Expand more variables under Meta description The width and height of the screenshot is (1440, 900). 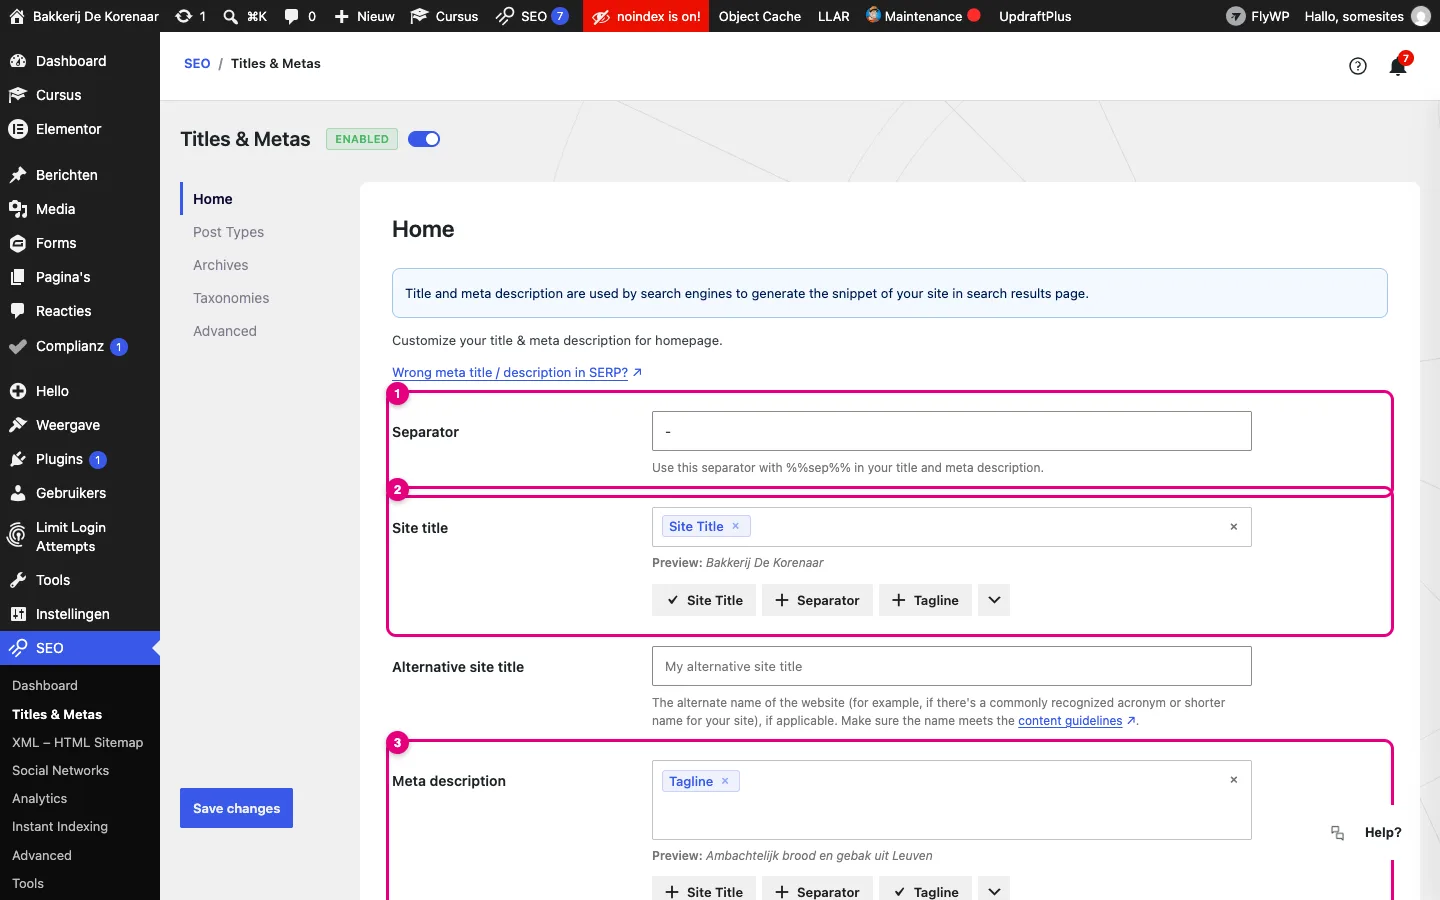click(994, 891)
